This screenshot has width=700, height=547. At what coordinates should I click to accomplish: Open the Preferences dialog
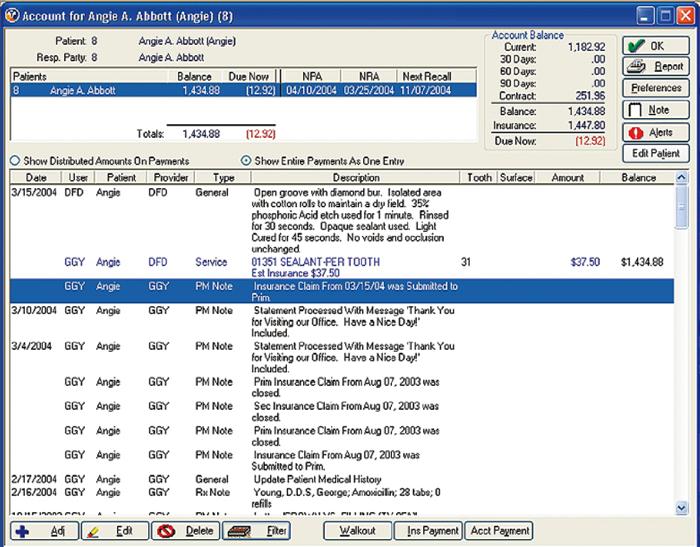point(655,89)
